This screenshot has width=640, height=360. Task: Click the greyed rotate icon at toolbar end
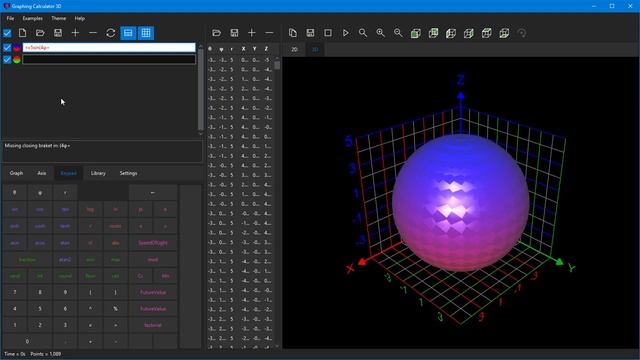tap(522, 33)
